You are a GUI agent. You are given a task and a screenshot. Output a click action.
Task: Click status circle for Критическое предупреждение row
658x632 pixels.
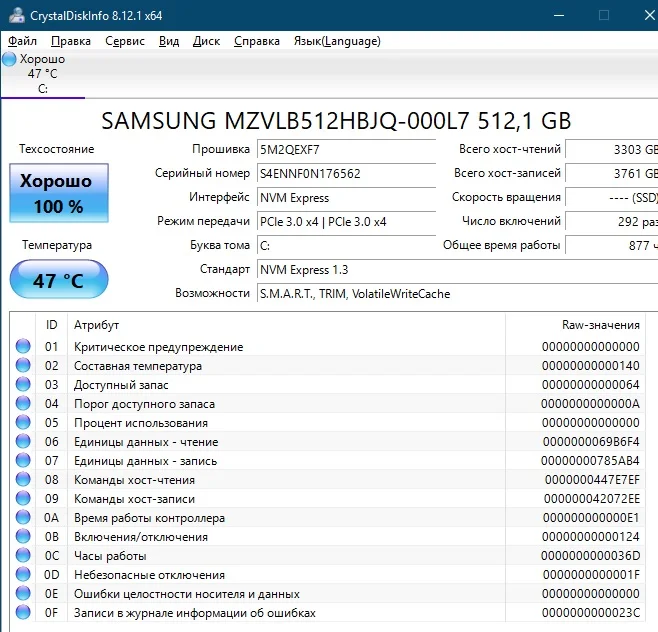click(x=23, y=346)
